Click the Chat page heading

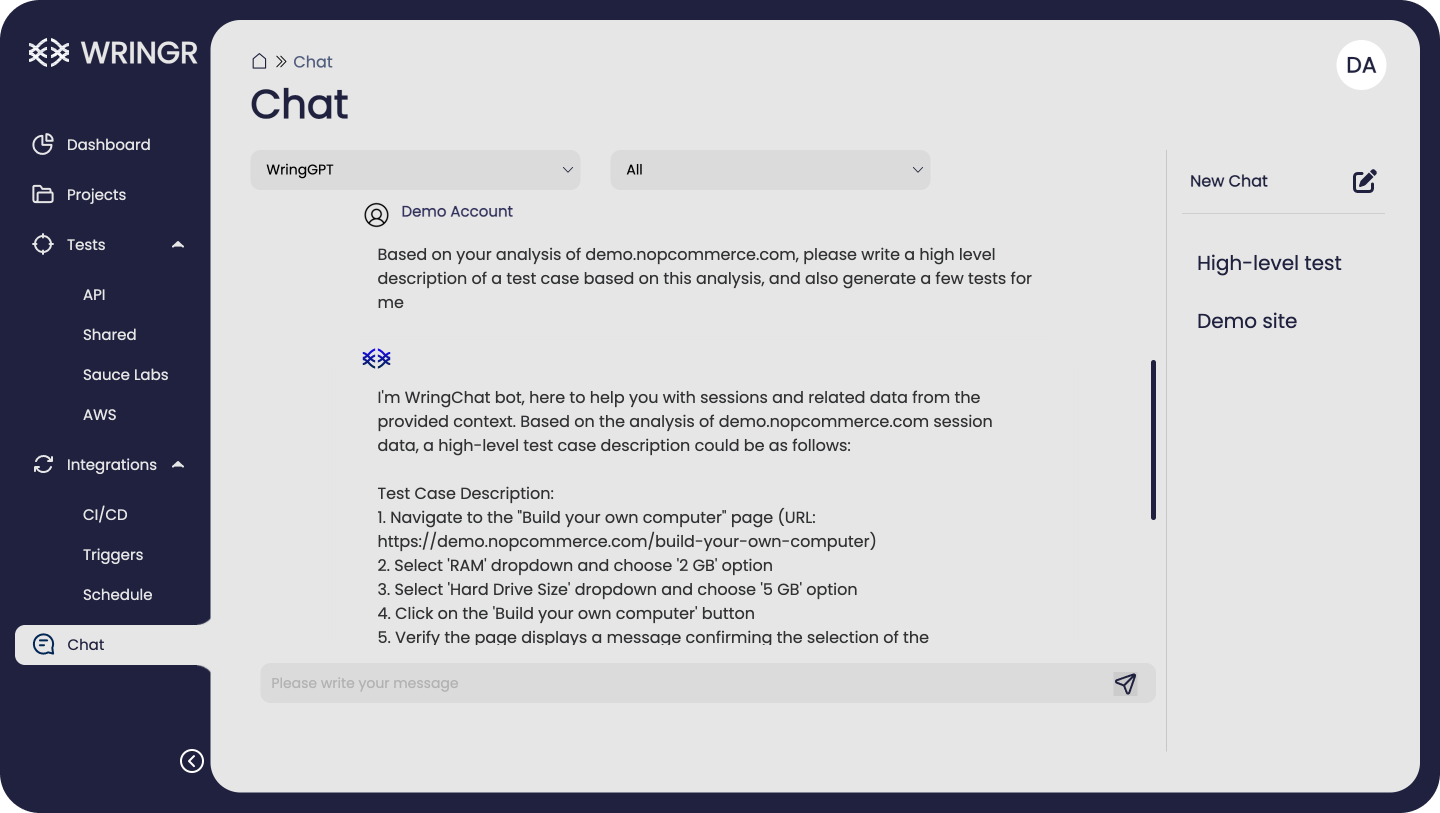coord(299,104)
